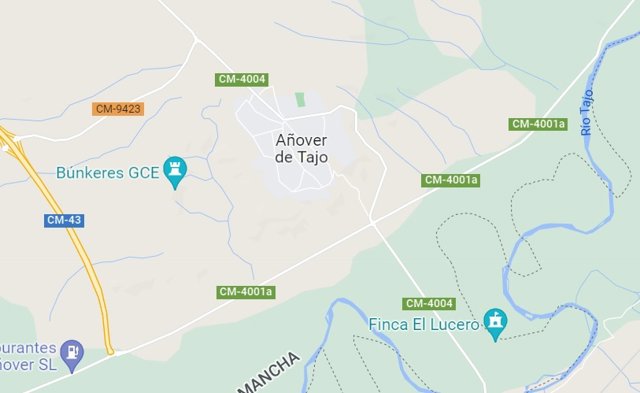
Task: Select the CM-4001a shield southeast of Añover
Action: [451, 180]
